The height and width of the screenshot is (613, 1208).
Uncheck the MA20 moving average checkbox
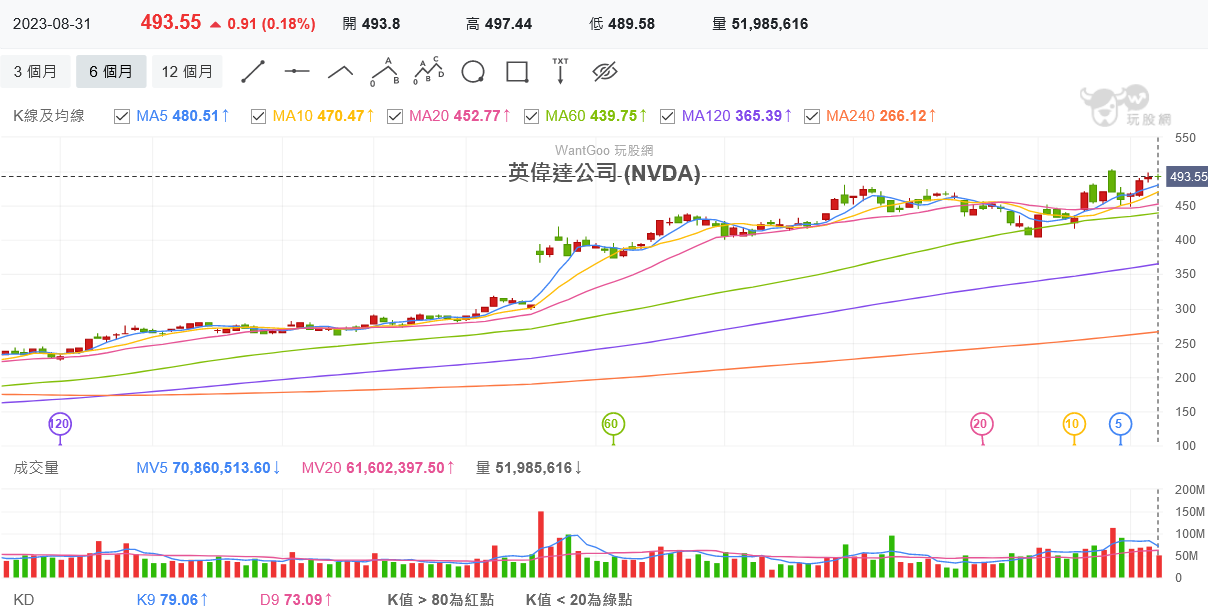(x=395, y=116)
